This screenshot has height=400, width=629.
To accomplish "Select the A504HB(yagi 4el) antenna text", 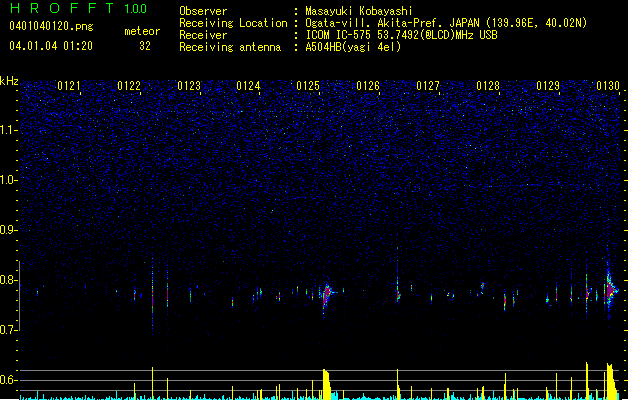I will tap(353, 47).
